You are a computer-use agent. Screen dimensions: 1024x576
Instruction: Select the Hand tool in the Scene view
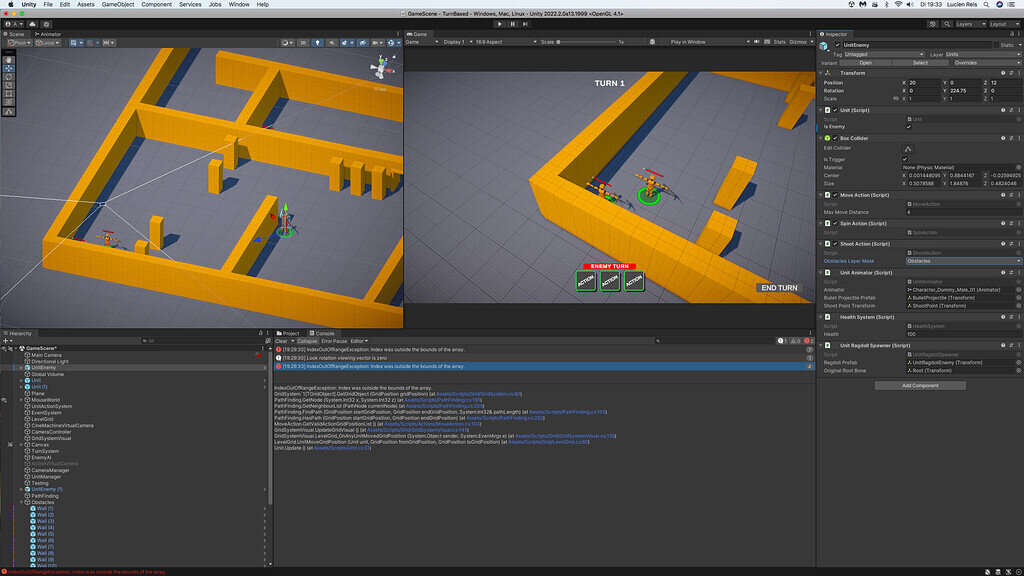coord(9,59)
